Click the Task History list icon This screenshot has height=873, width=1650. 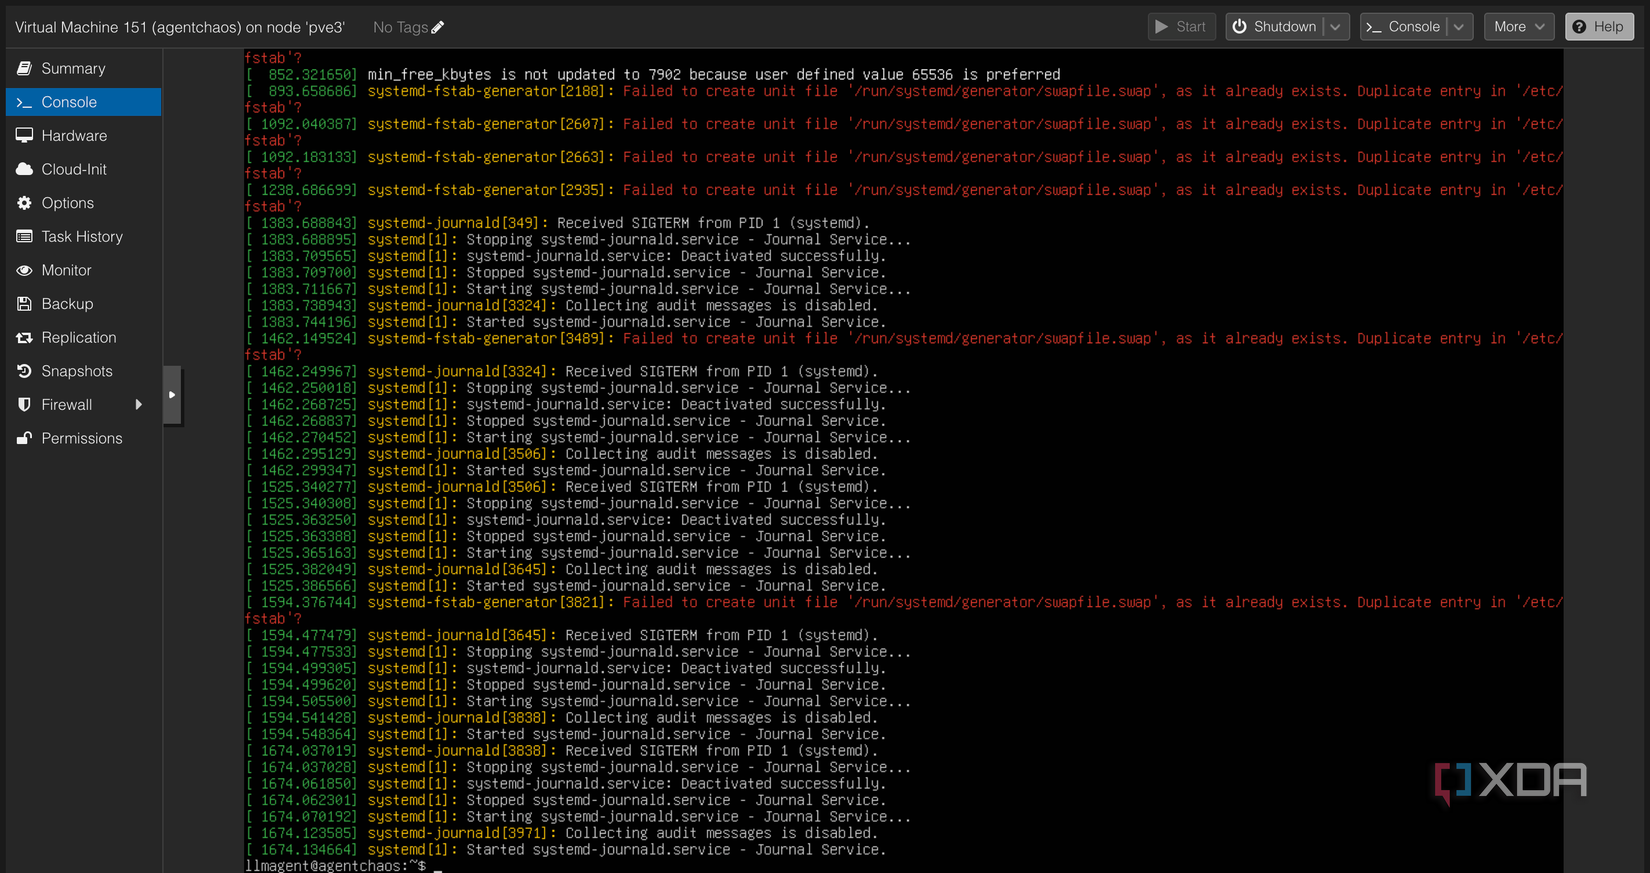tap(24, 237)
